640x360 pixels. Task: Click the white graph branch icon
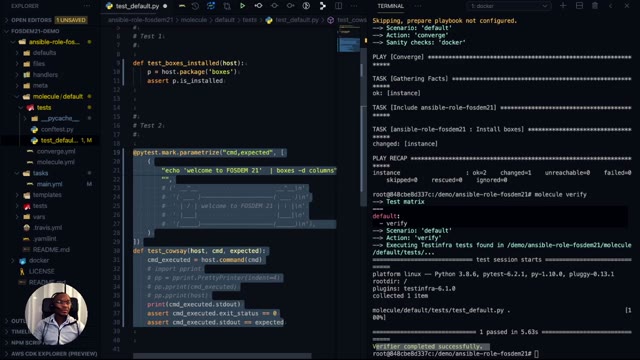(x=322, y=6)
